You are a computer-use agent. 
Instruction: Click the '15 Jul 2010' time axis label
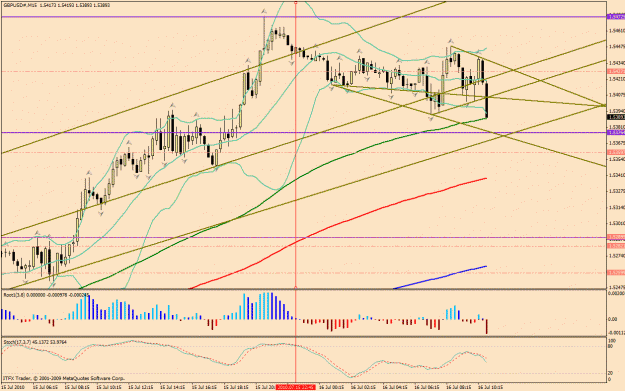click(x=12, y=387)
